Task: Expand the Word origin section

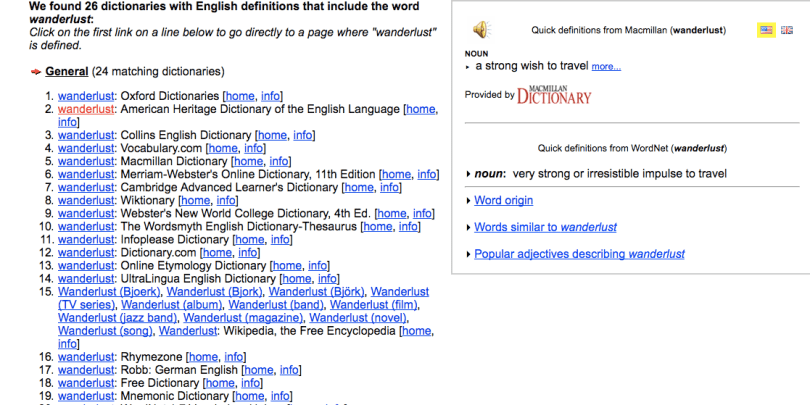Action: (503, 200)
